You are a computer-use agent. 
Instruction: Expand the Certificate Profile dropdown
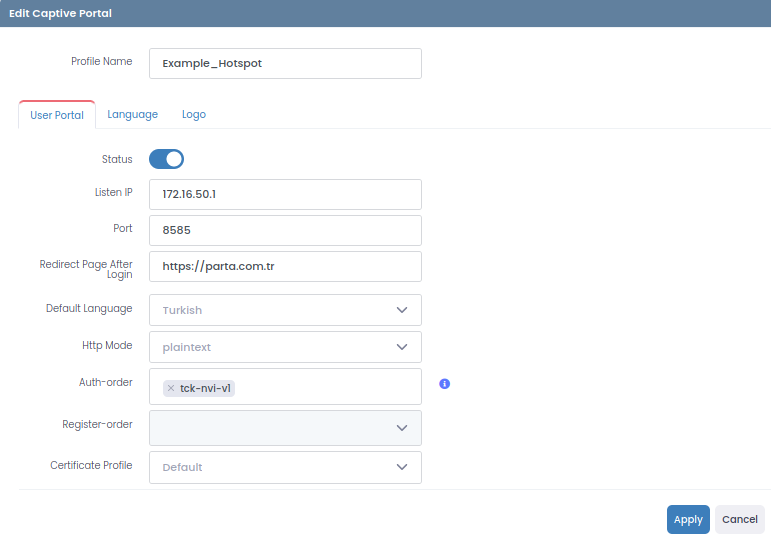click(285, 467)
